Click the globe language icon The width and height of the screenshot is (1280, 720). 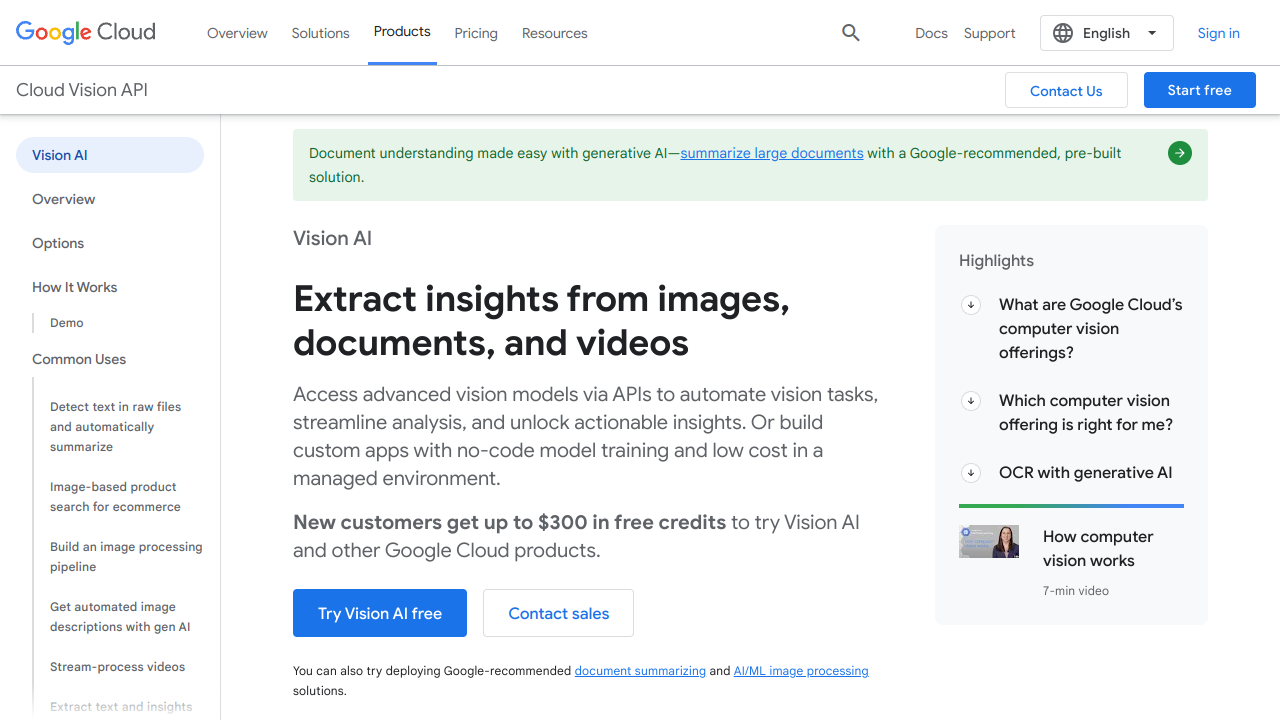(1063, 33)
